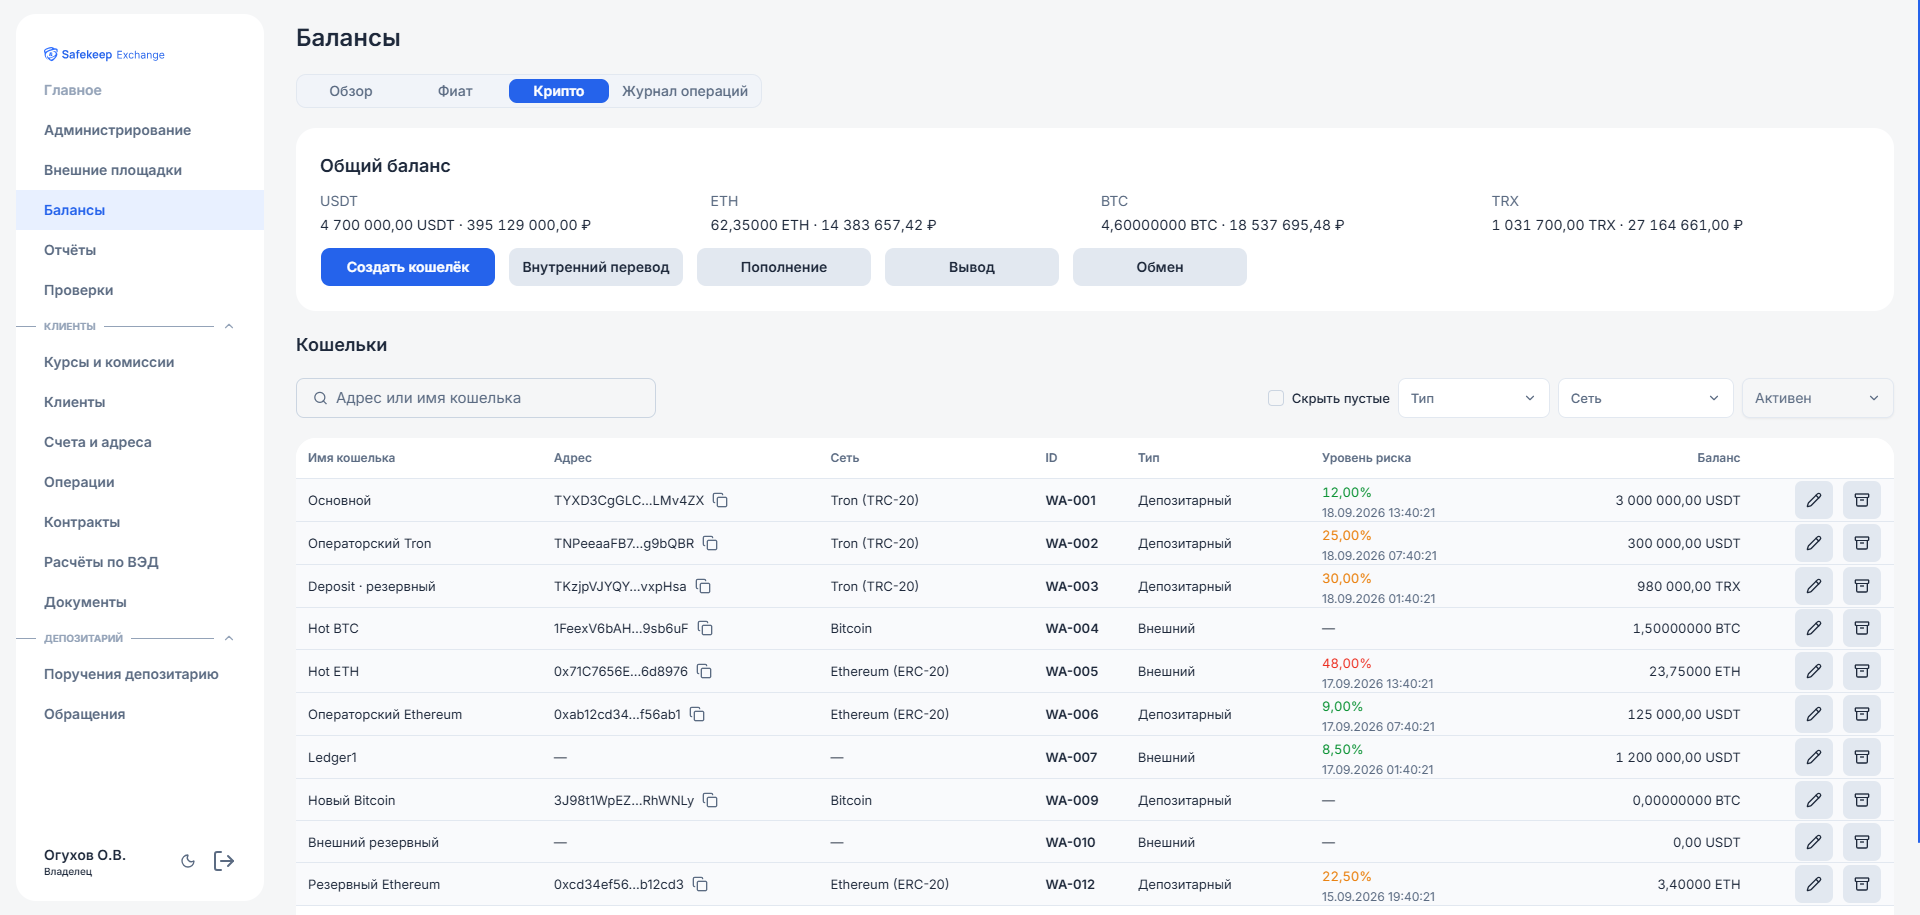Copy the Hot ETH wallet address

point(704,671)
